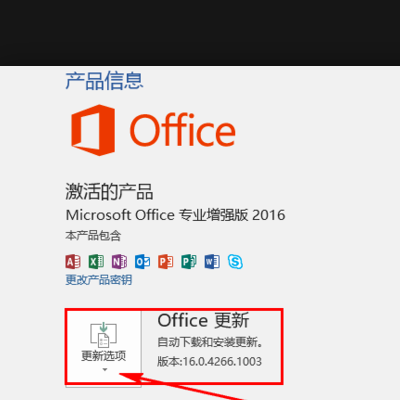Expand the arrow beneath 更新选项
Screen dimensions: 400x400
(x=105, y=369)
